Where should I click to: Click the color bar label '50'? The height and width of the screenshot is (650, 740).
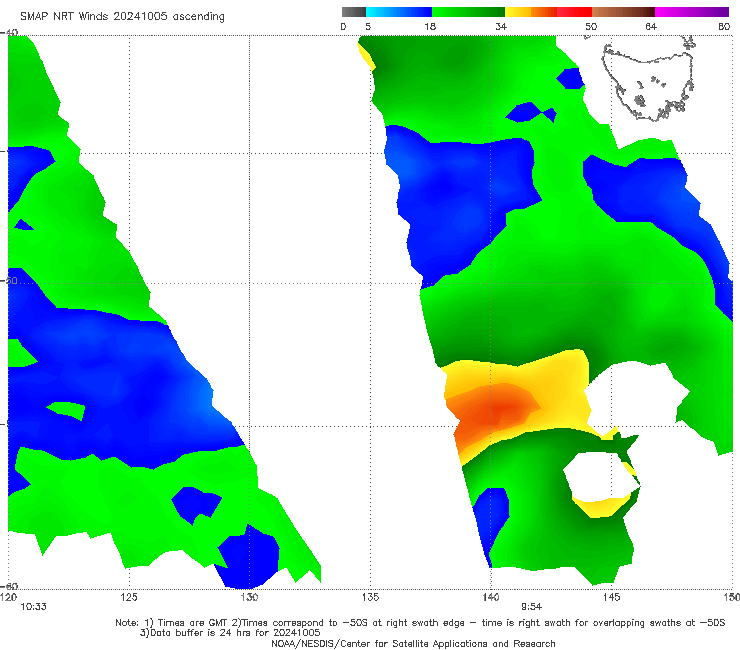point(591,26)
